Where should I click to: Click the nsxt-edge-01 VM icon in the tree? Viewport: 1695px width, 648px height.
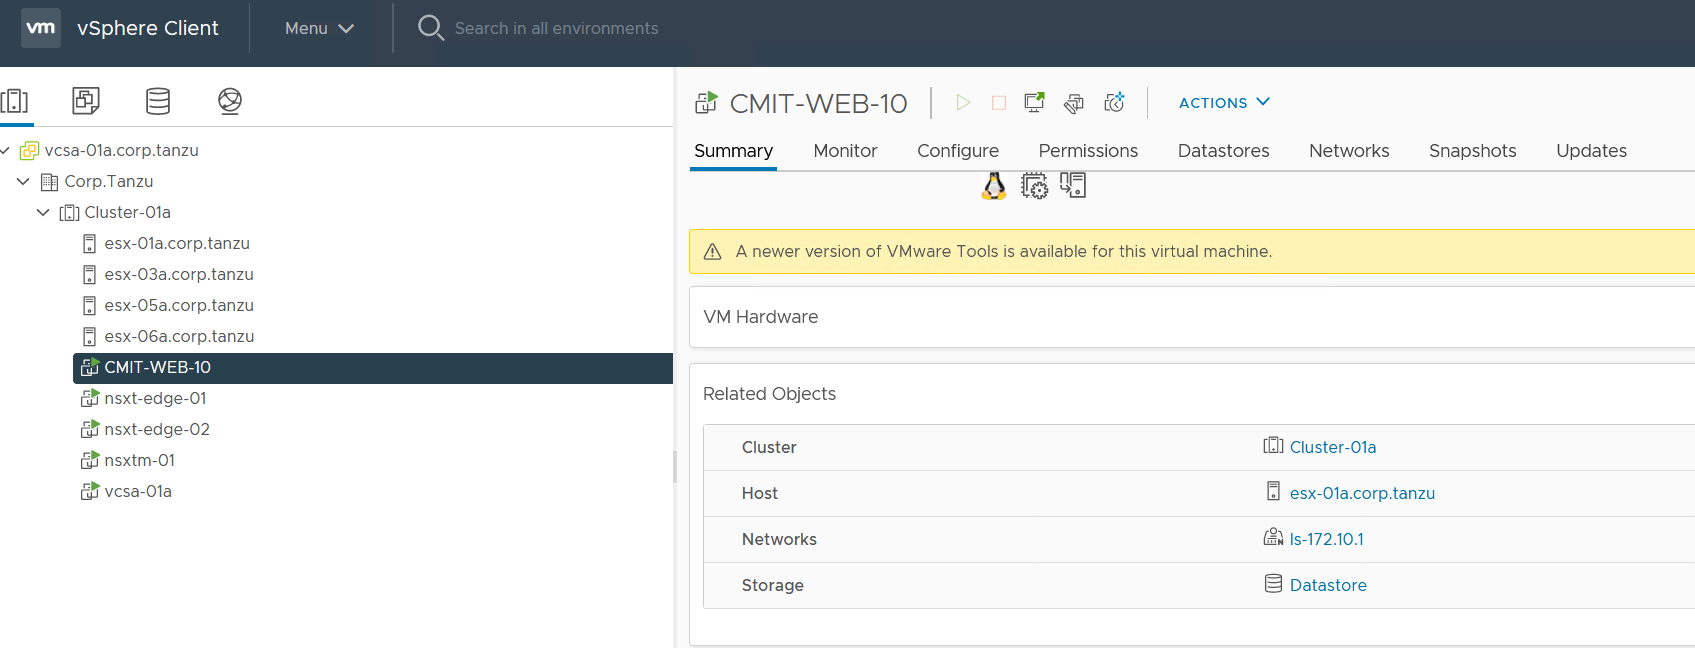(x=90, y=398)
